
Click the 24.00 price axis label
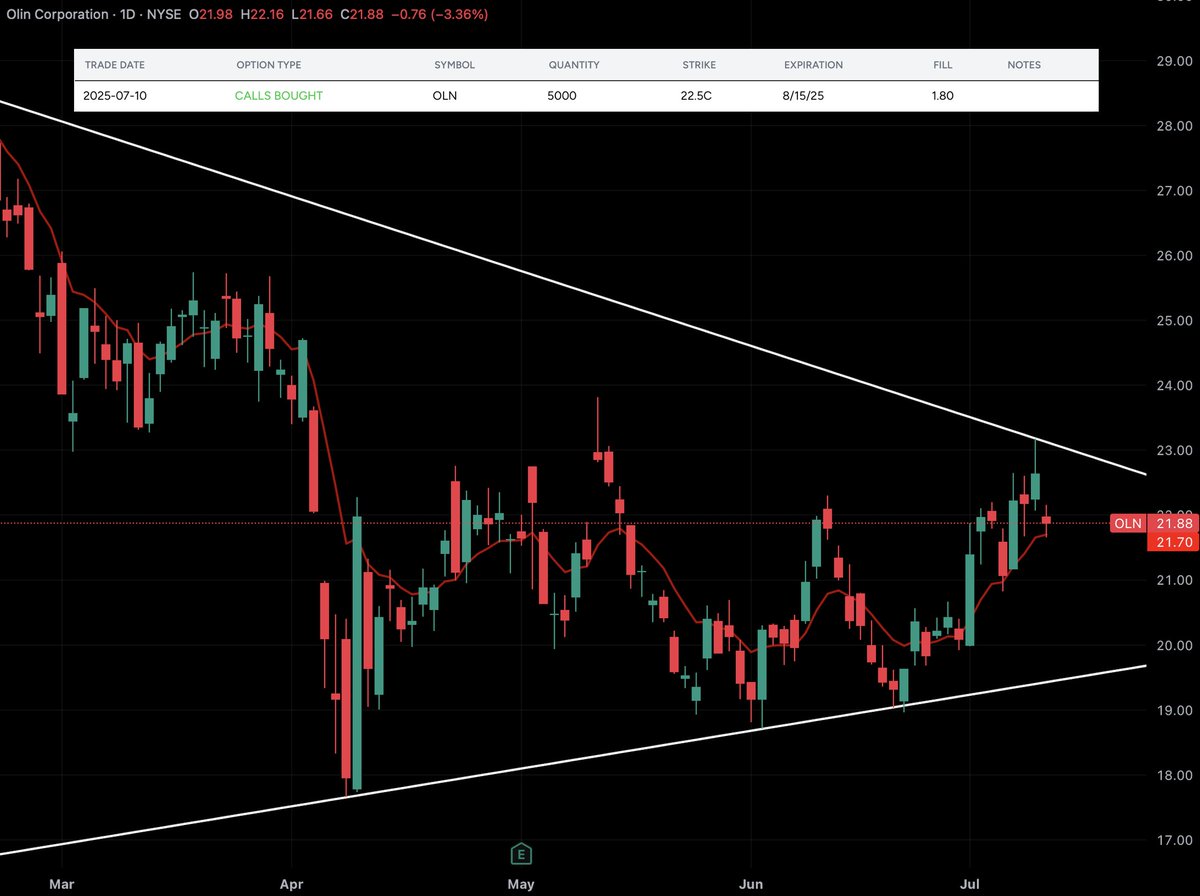tap(1172, 386)
